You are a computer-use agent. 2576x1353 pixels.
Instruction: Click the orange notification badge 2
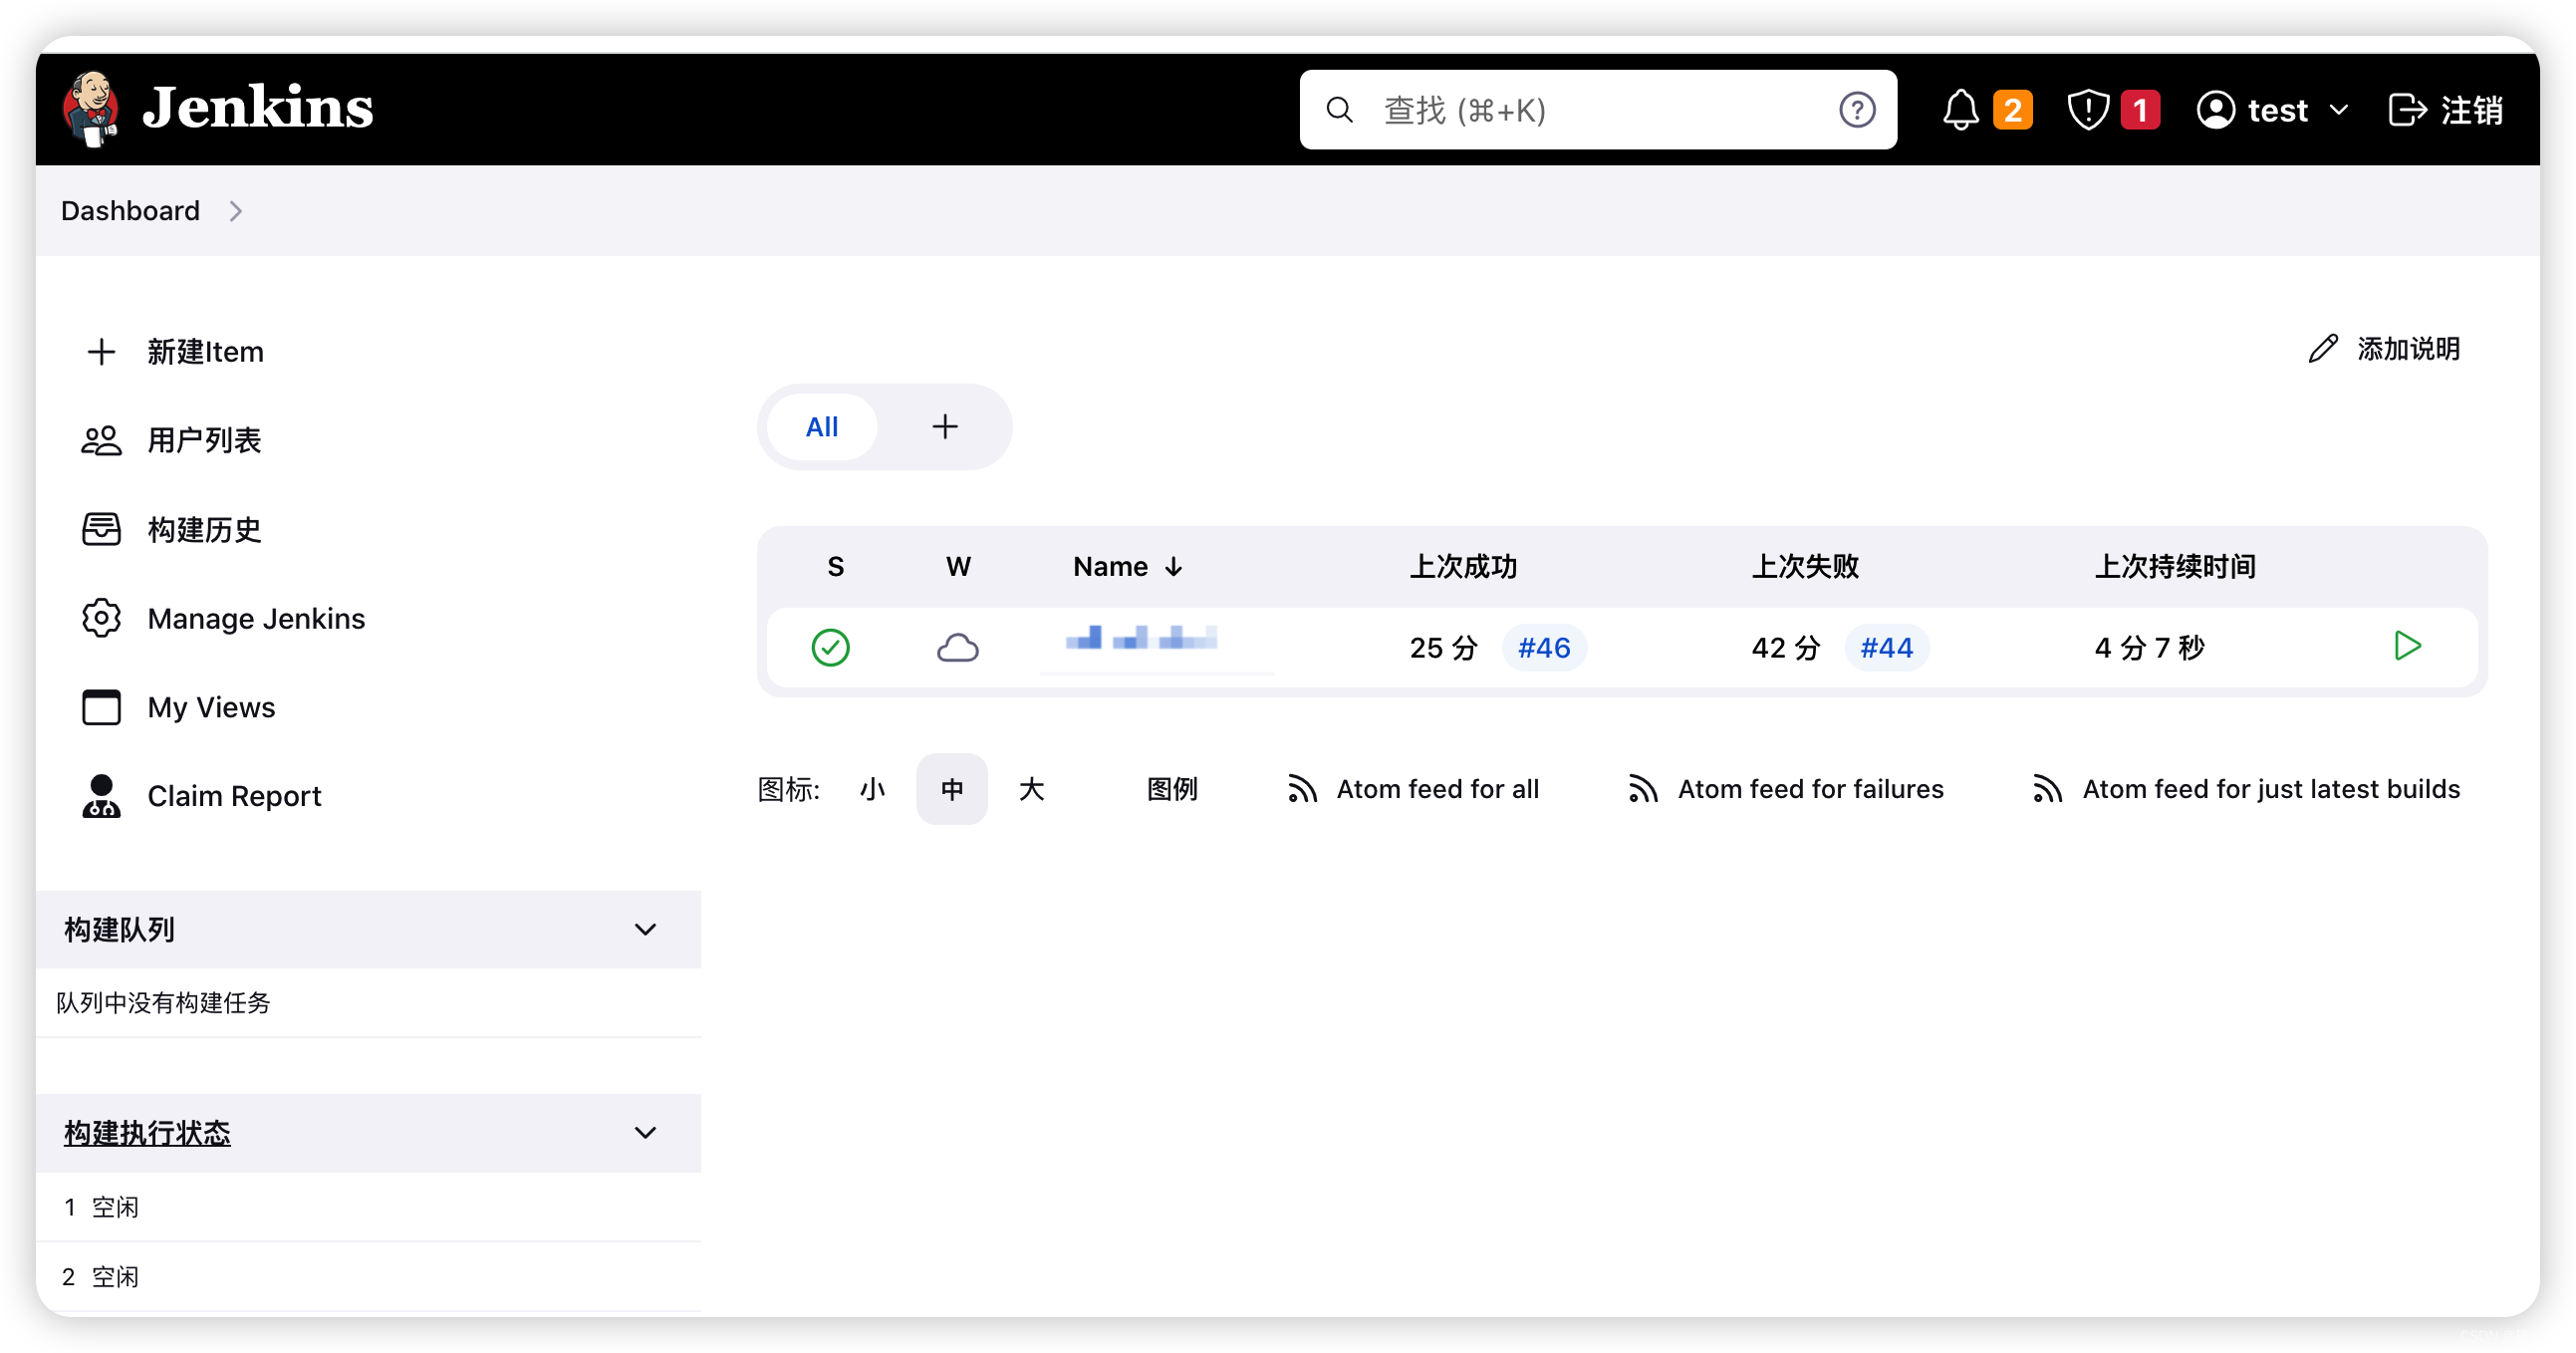2012,110
